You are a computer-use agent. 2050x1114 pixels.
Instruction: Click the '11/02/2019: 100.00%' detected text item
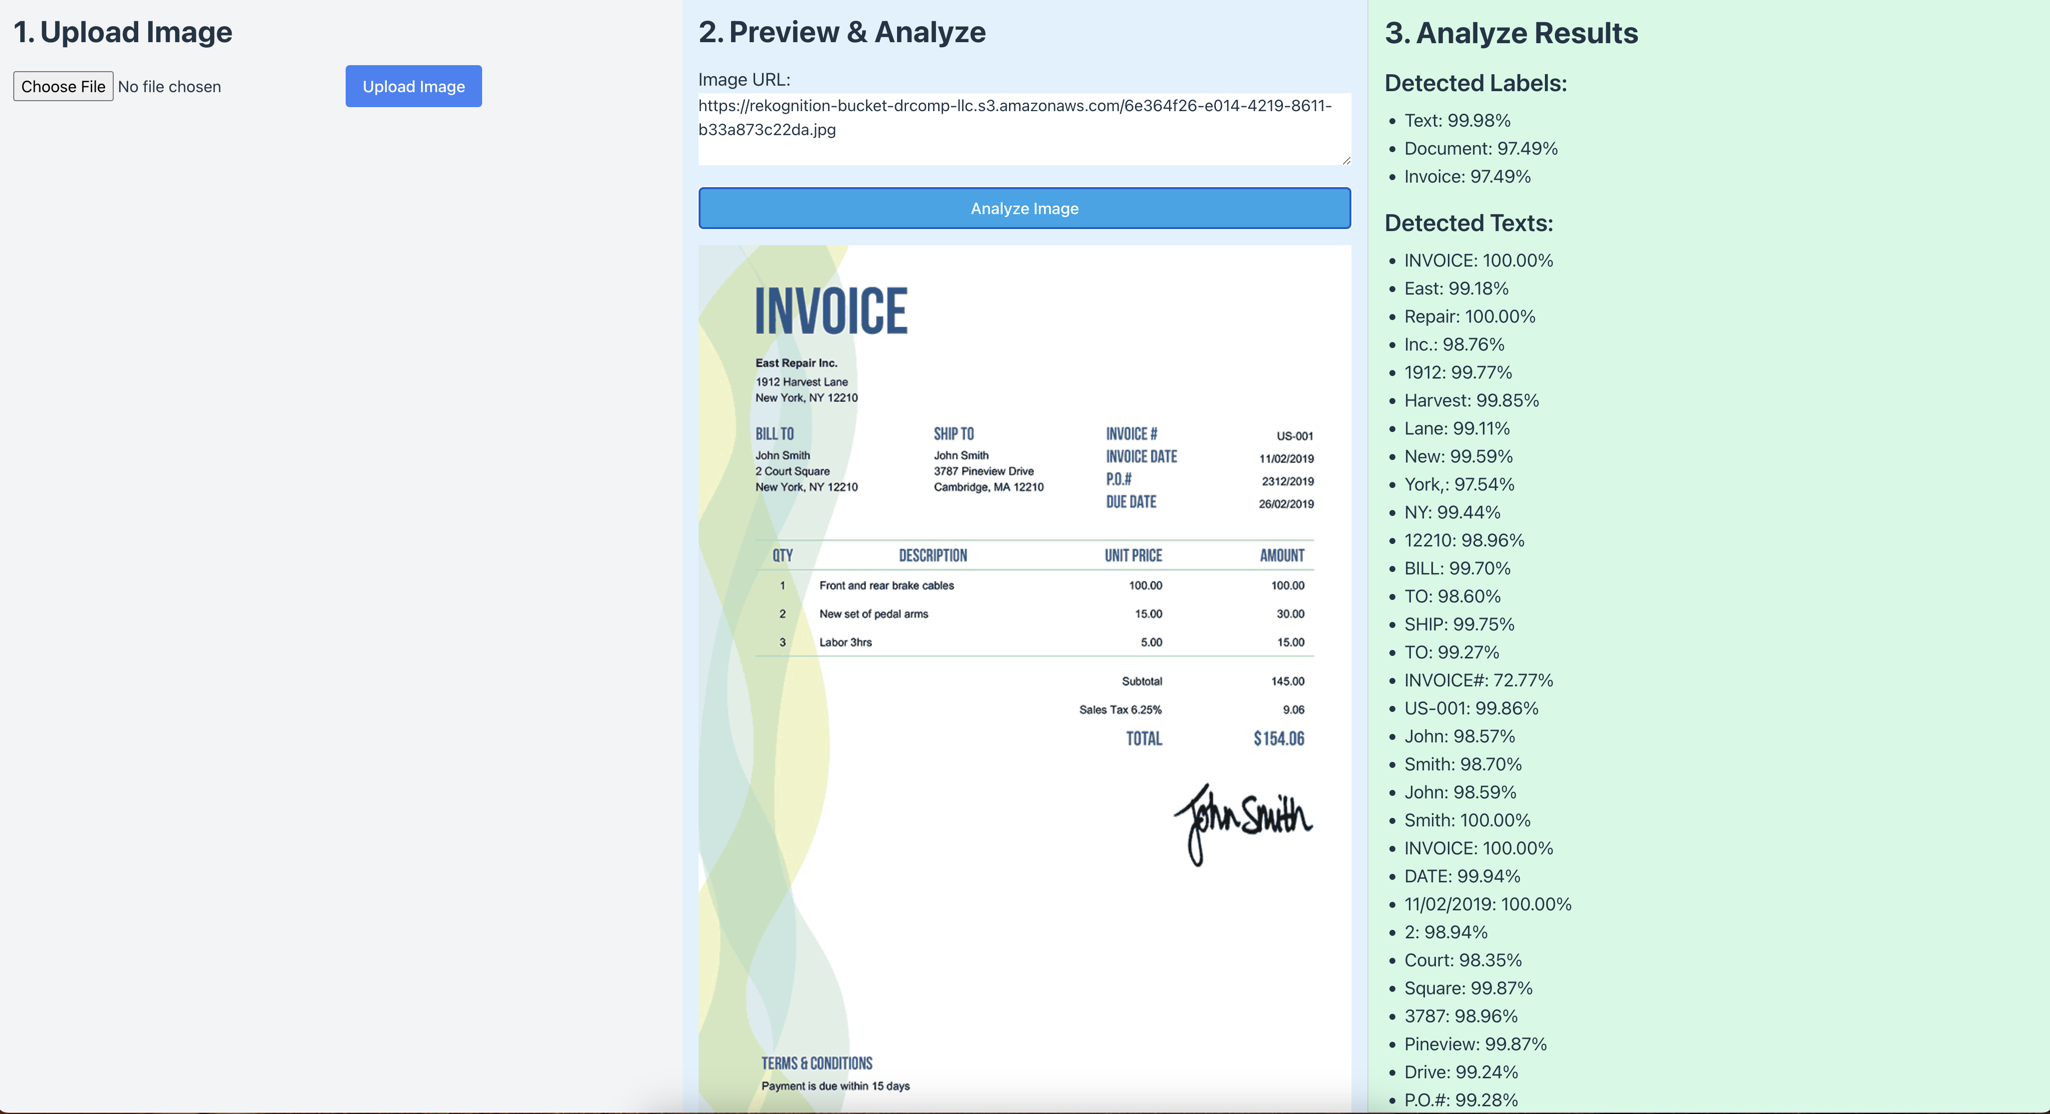[x=1487, y=904]
